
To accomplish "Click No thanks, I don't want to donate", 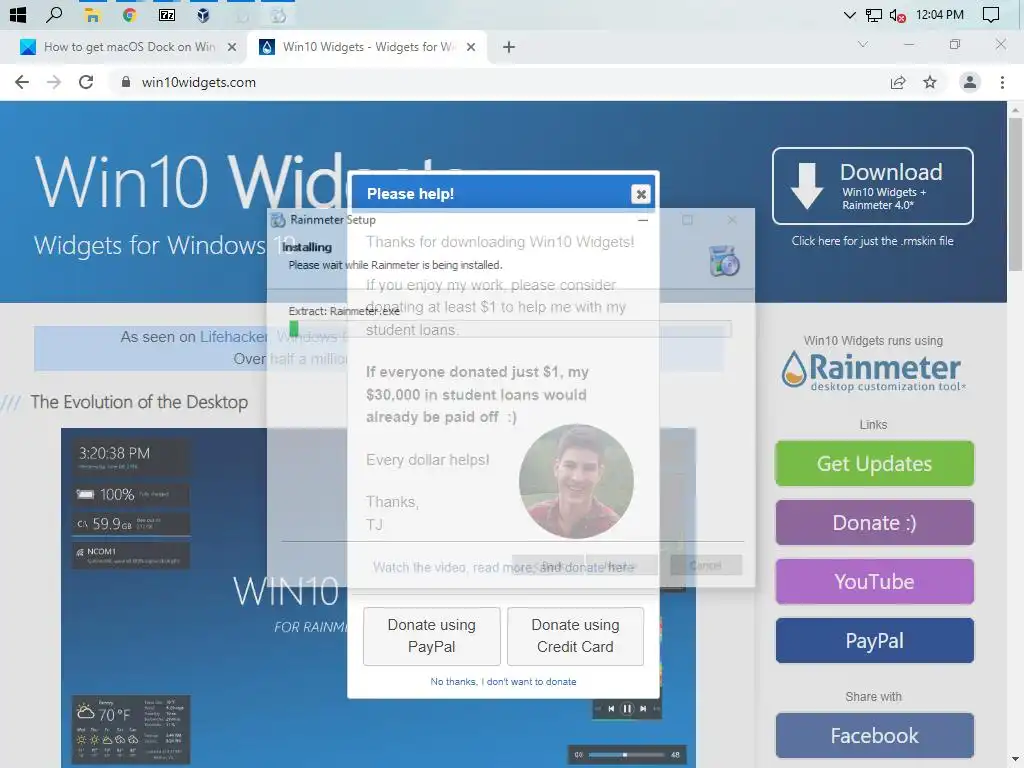I will point(503,681).
